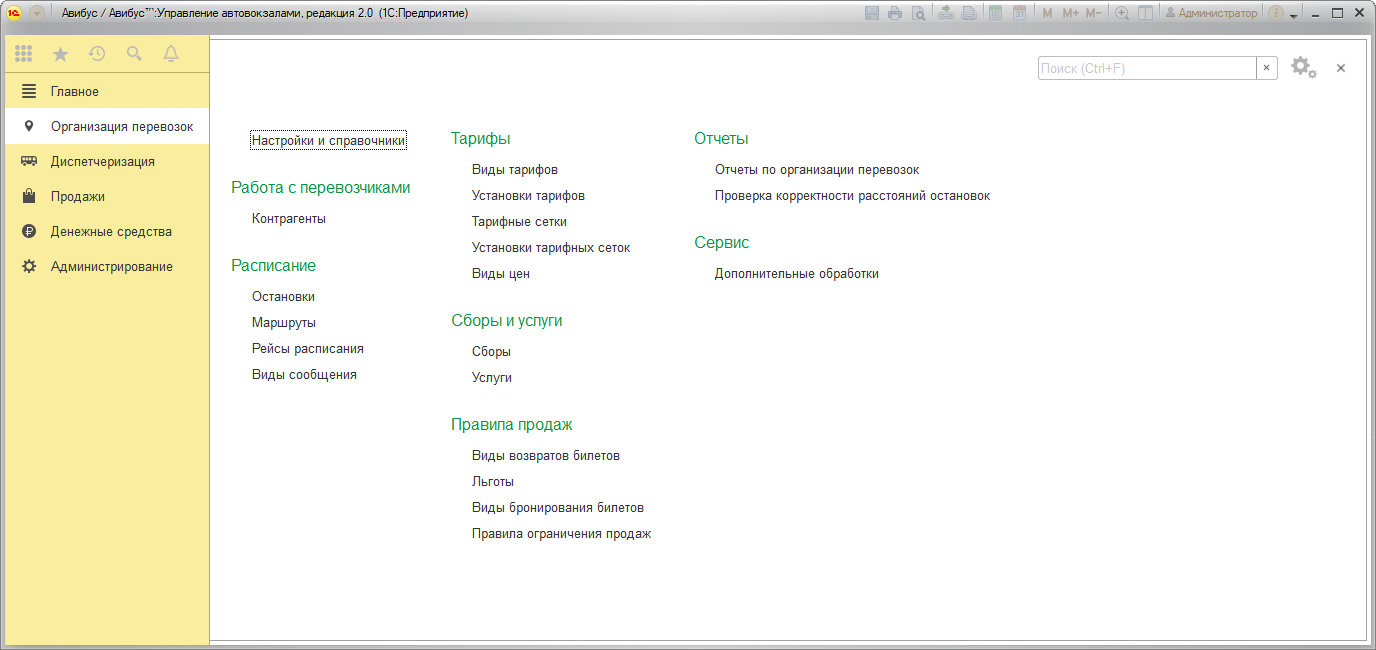
Task: Open the functions menu grid icon
Action: tap(23, 54)
